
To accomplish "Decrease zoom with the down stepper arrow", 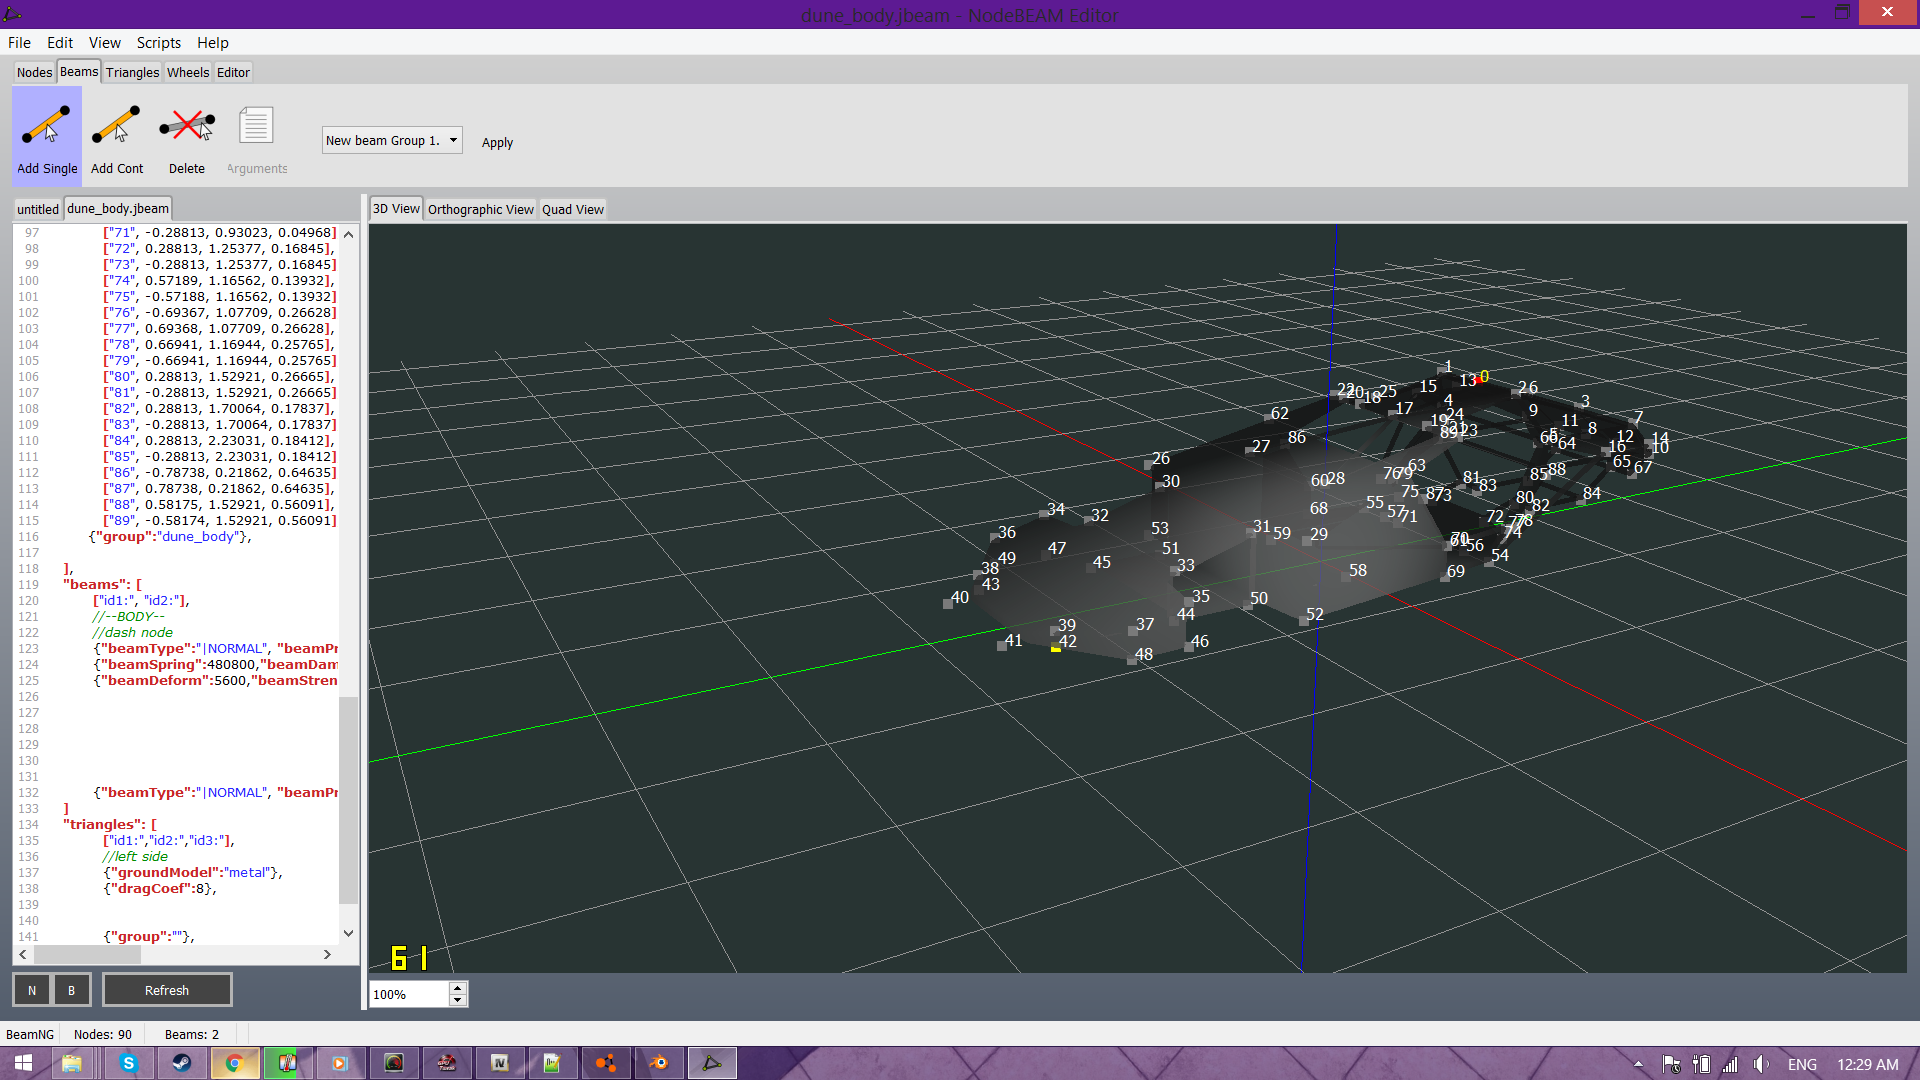I will click(x=458, y=1000).
